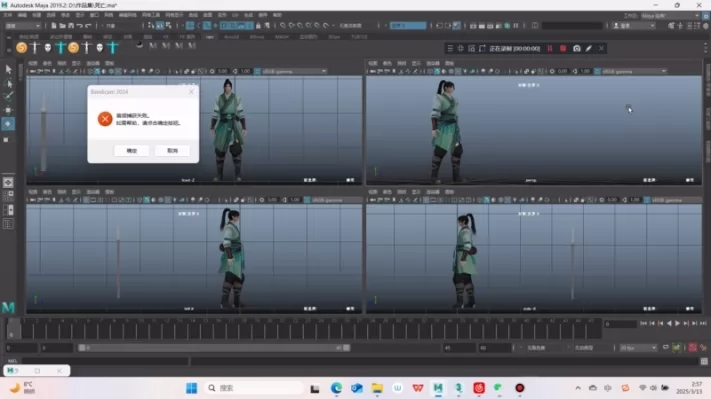Click the first cyan T-pose shelf icon
Viewport: 711px width, 399px height.
coord(60,47)
